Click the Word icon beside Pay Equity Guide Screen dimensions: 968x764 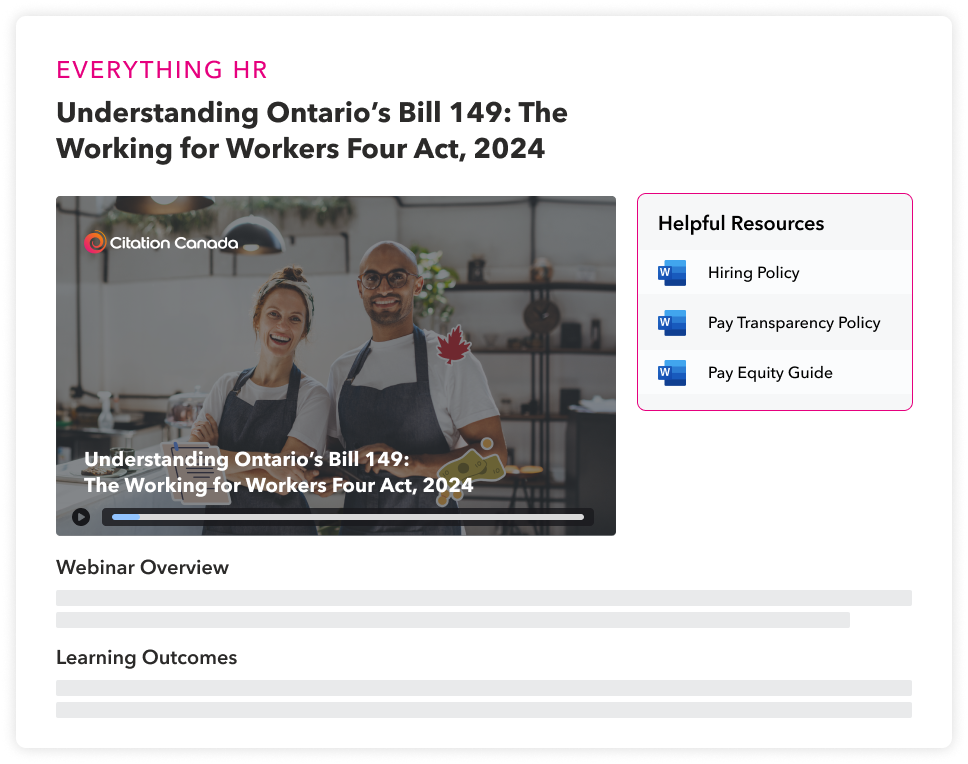672,373
